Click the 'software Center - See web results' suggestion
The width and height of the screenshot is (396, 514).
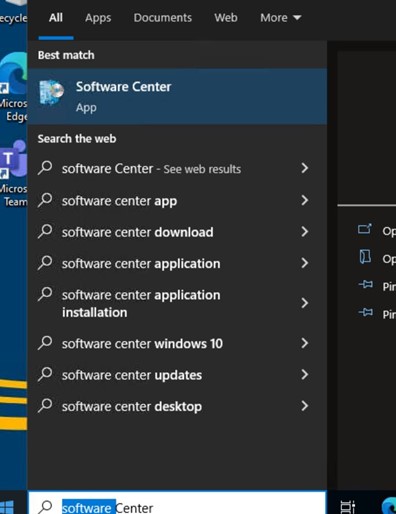(177, 168)
